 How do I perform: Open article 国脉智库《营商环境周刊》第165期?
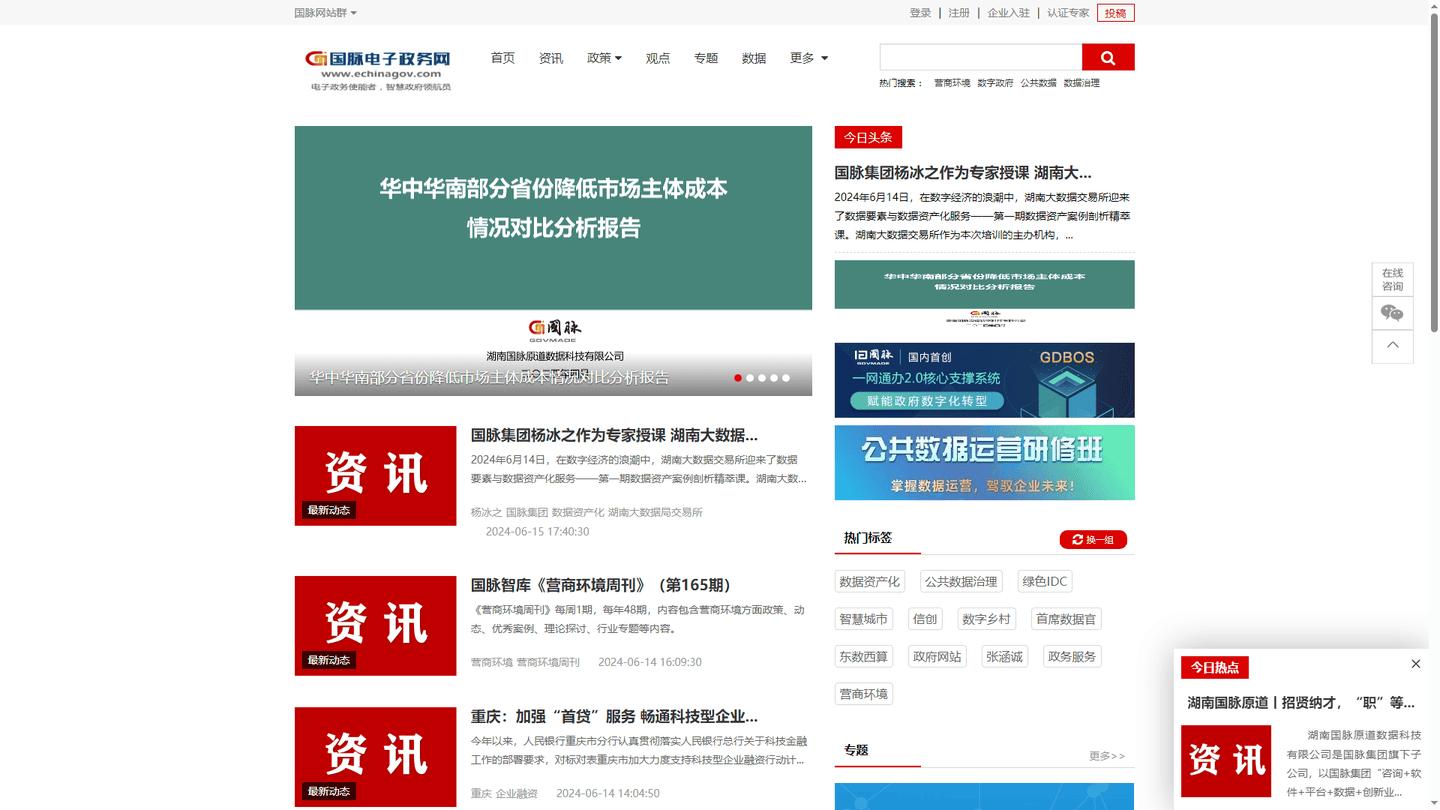pos(603,585)
